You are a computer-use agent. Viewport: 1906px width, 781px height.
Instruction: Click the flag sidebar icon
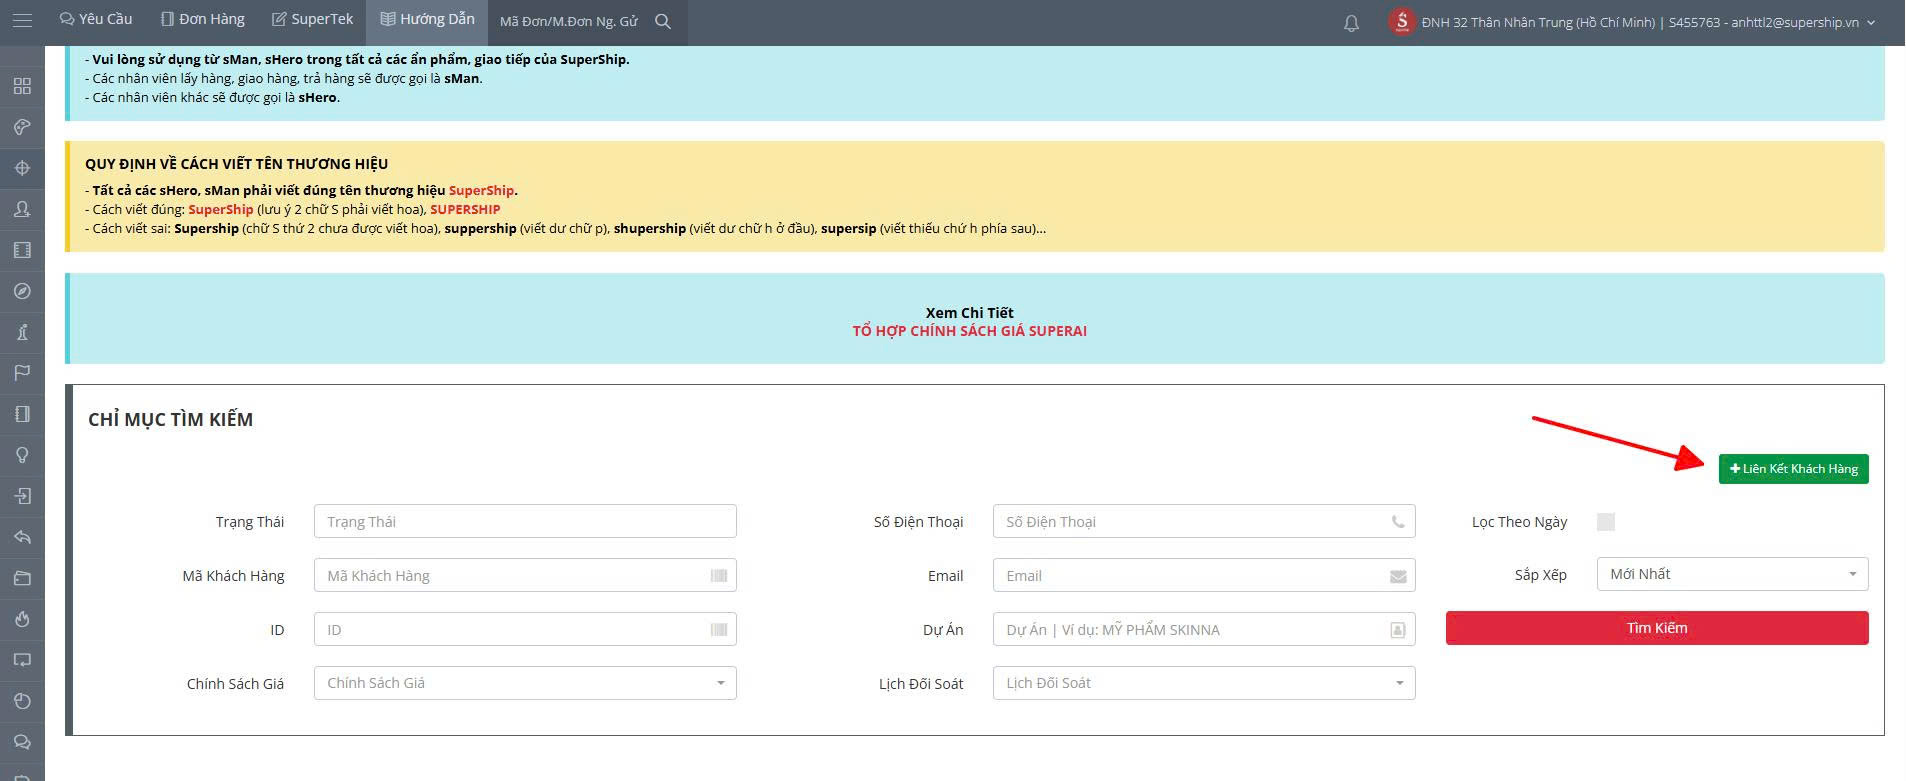(22, 373)
